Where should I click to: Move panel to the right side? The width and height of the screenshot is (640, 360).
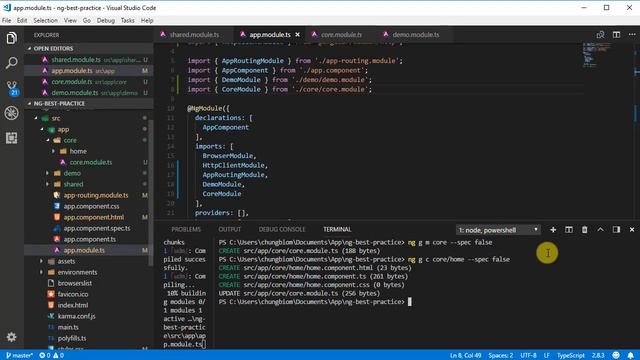click(x=616, y=230)
